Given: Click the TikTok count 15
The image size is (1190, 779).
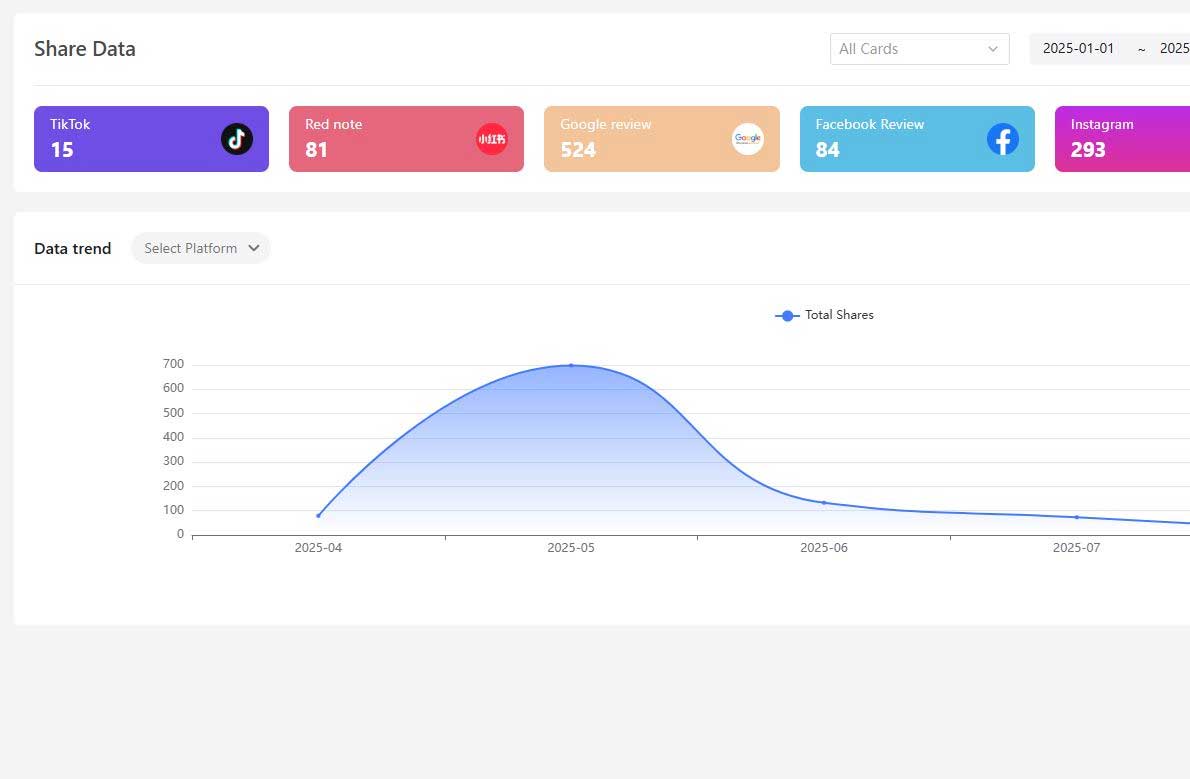Looking at the screenshot, I should point(62,150).
